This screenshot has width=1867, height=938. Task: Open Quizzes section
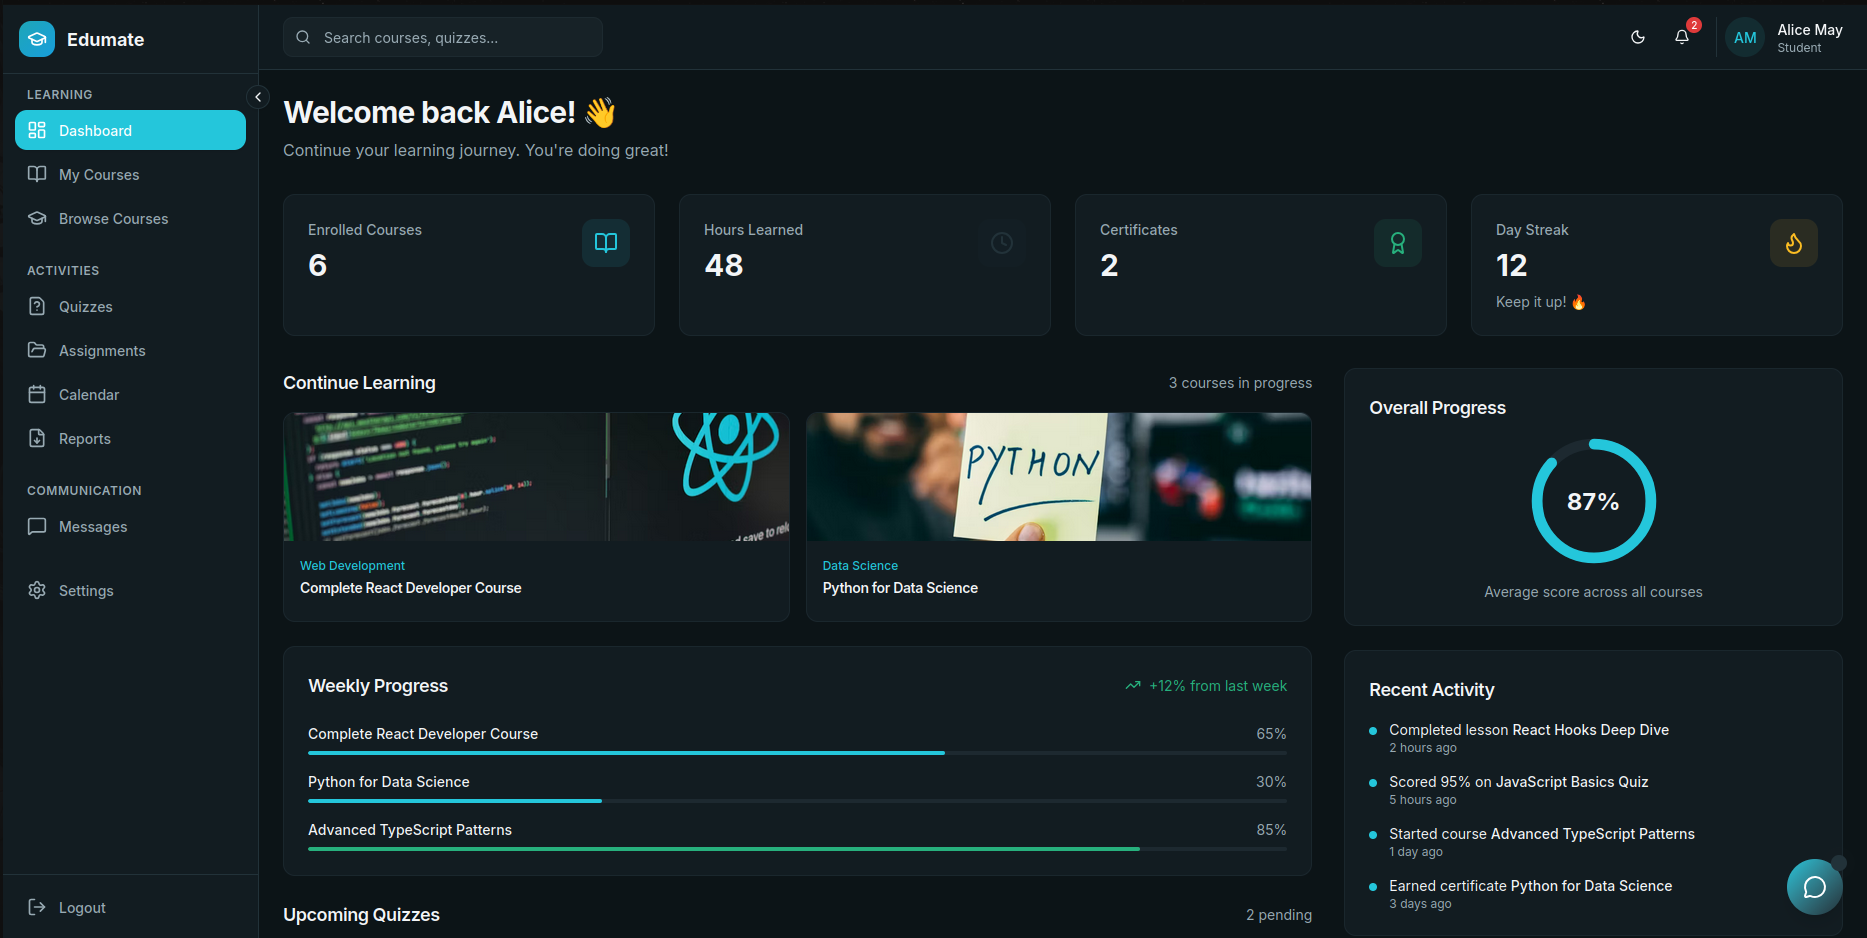pos(130,306)
